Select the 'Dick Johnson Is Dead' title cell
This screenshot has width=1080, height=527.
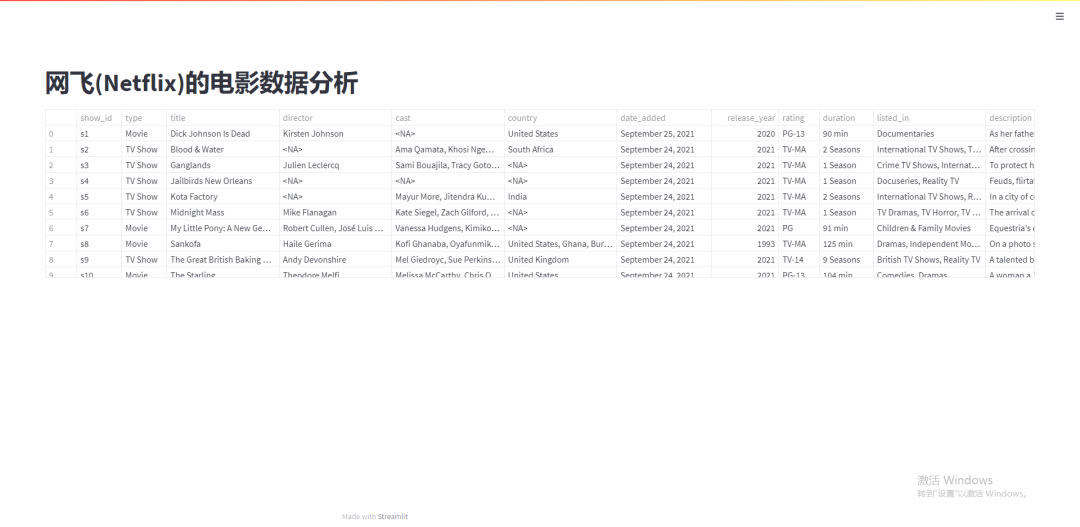click(223, 134)
